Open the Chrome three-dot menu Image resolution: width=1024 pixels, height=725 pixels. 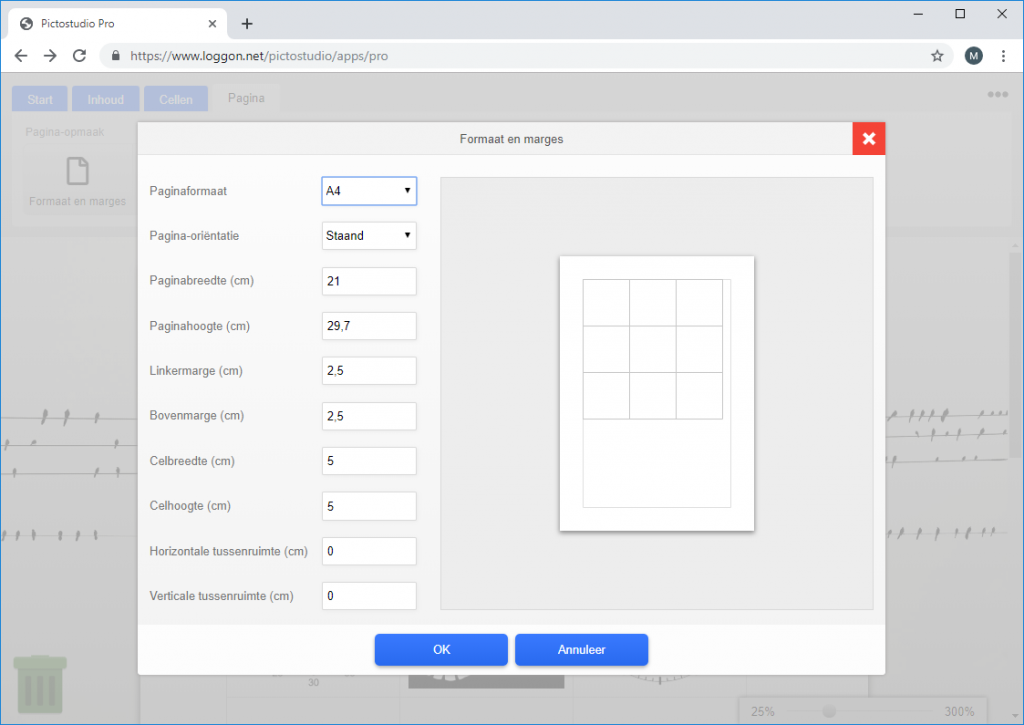(x=1003, y=56)
